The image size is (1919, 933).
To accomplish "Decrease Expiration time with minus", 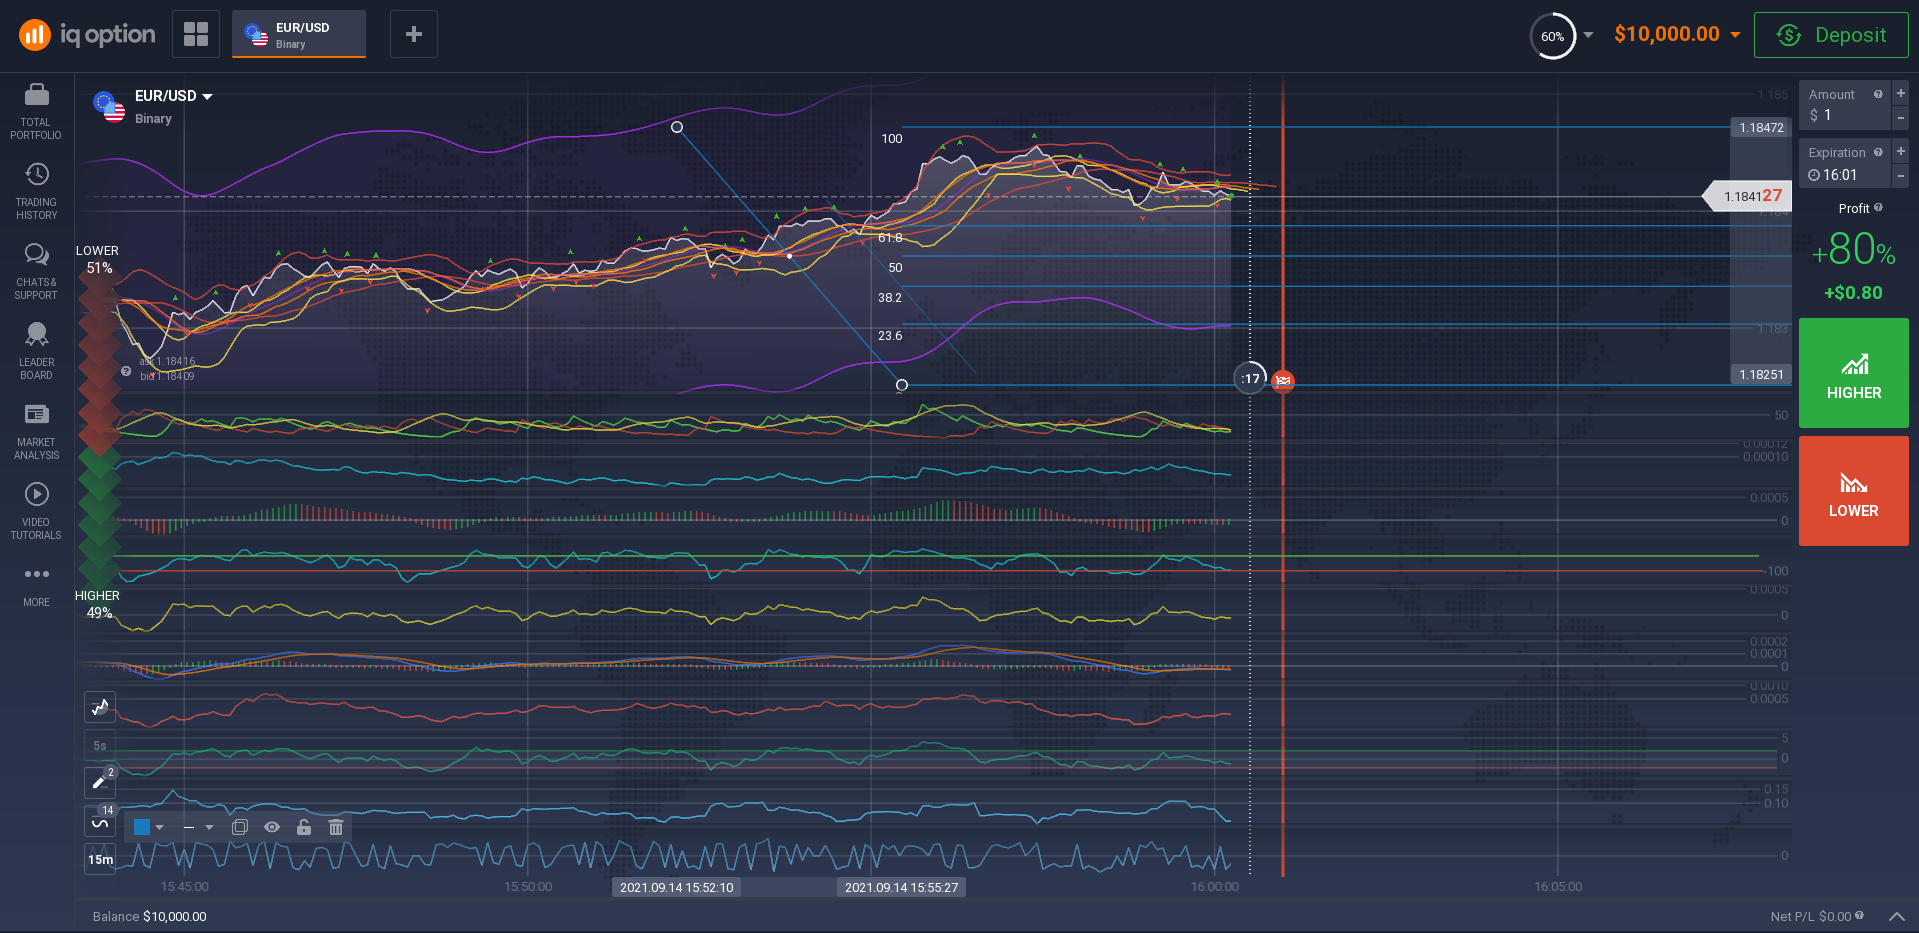I will [x=1901, y=175].
